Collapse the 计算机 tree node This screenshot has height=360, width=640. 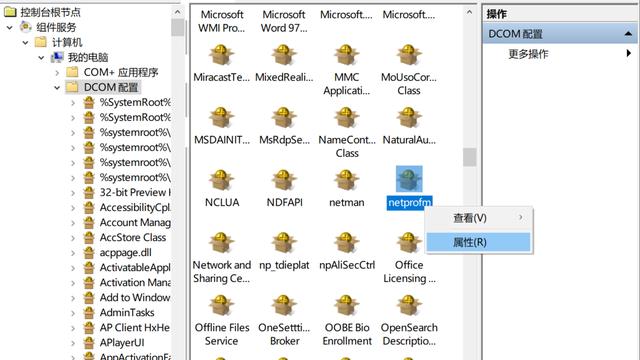[25, 42]
